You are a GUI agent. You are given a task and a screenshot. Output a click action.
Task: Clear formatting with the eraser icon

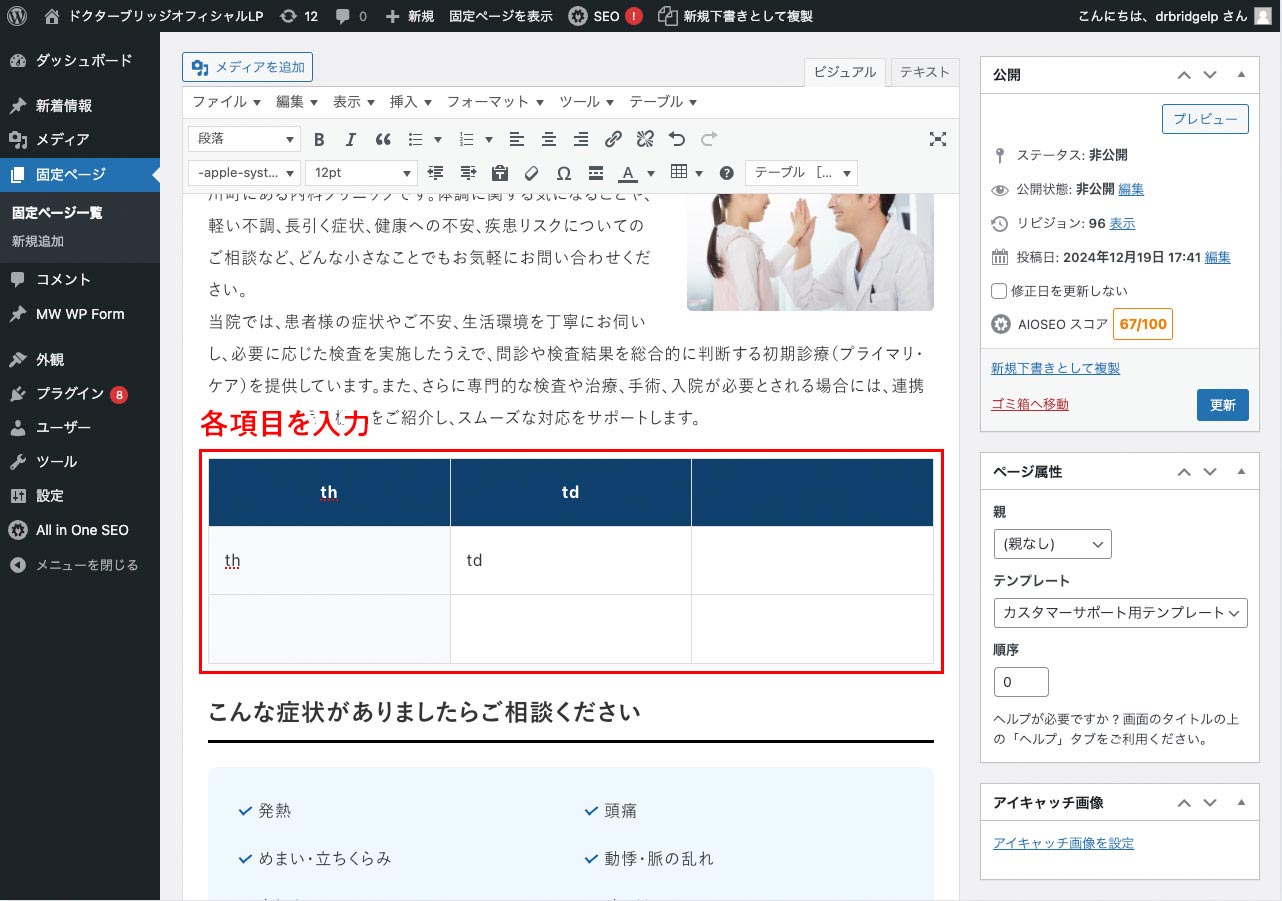point(532,173)
